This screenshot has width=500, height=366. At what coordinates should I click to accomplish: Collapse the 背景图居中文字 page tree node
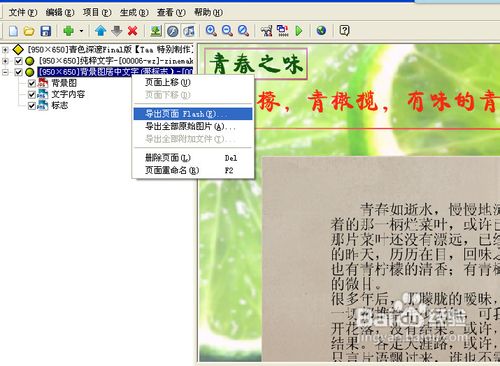tap(5, 72)
